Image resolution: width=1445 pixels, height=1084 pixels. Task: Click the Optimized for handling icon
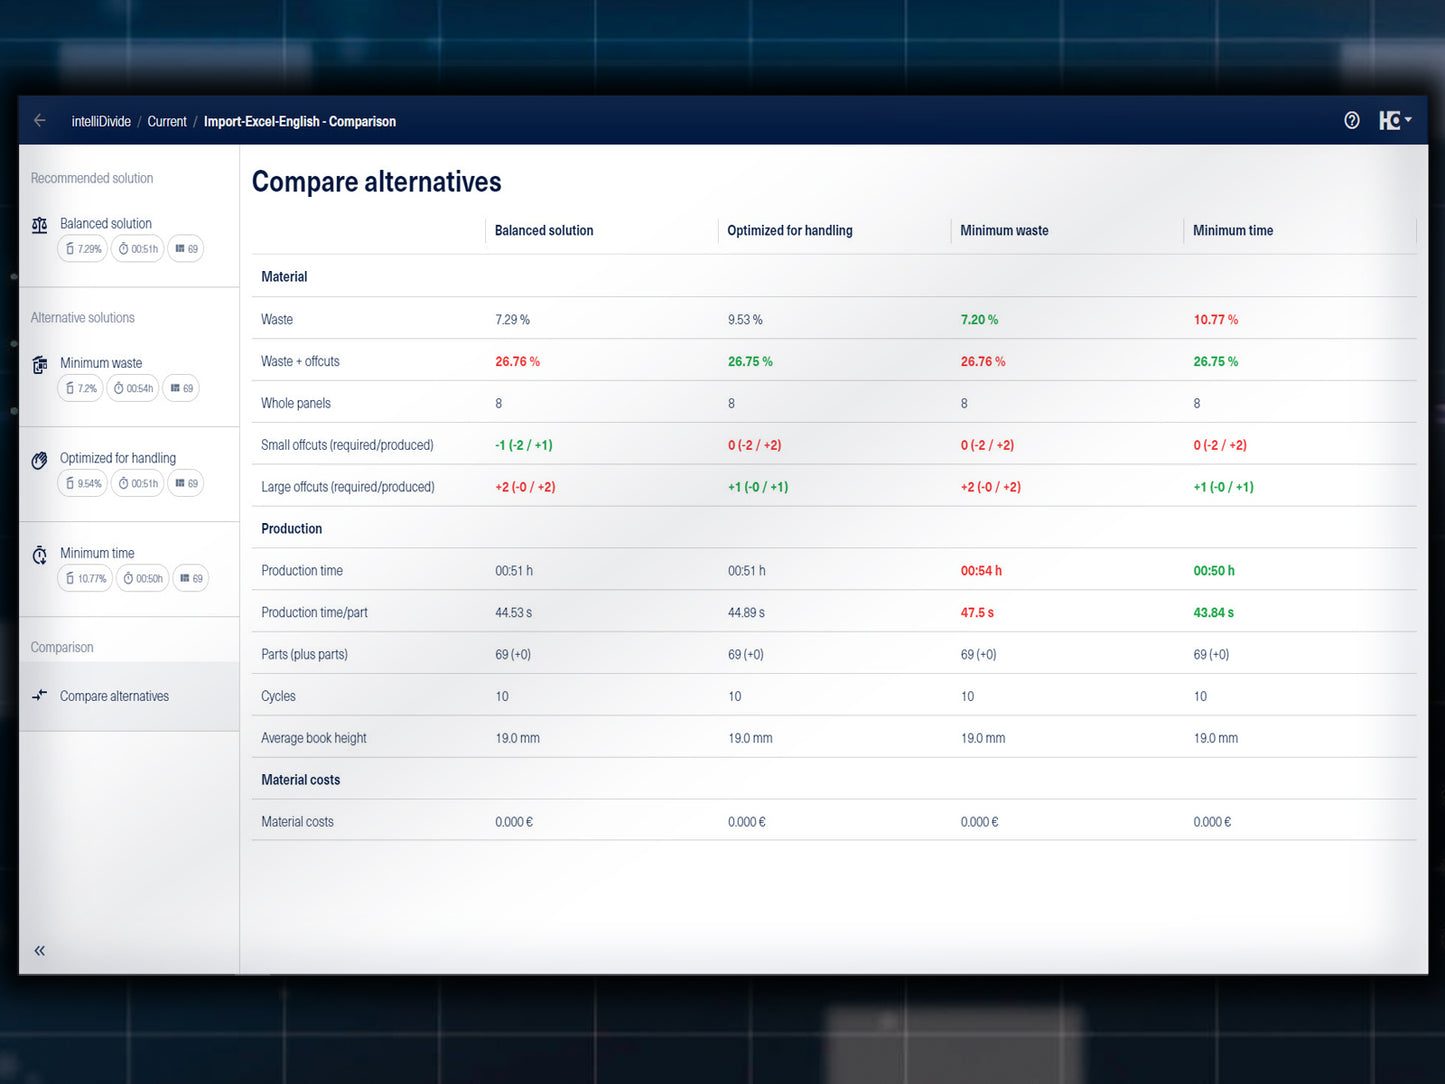[x=40, y=460]
